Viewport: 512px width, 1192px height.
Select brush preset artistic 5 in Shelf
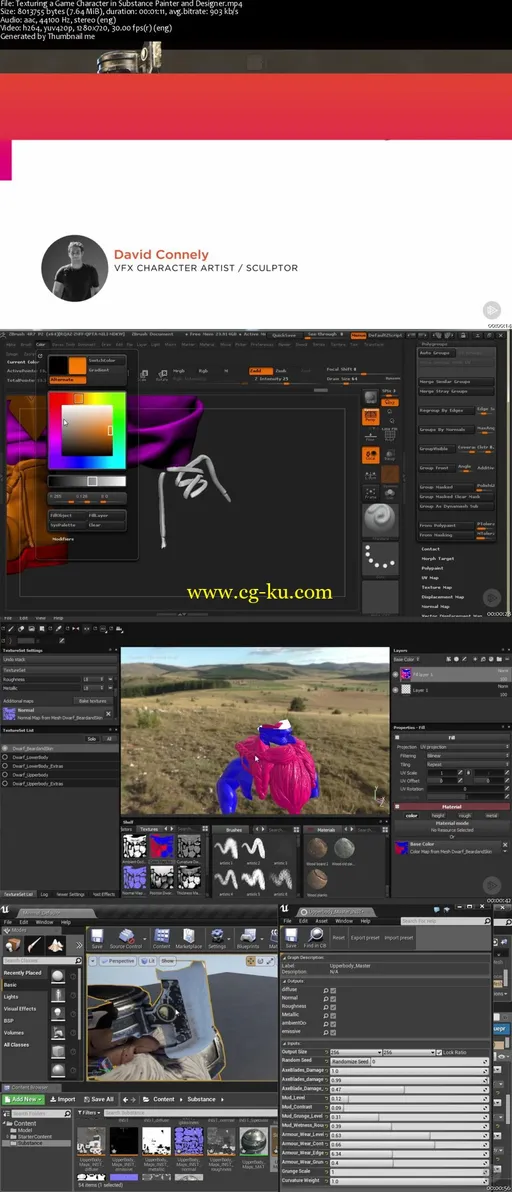tap(252, 878)
